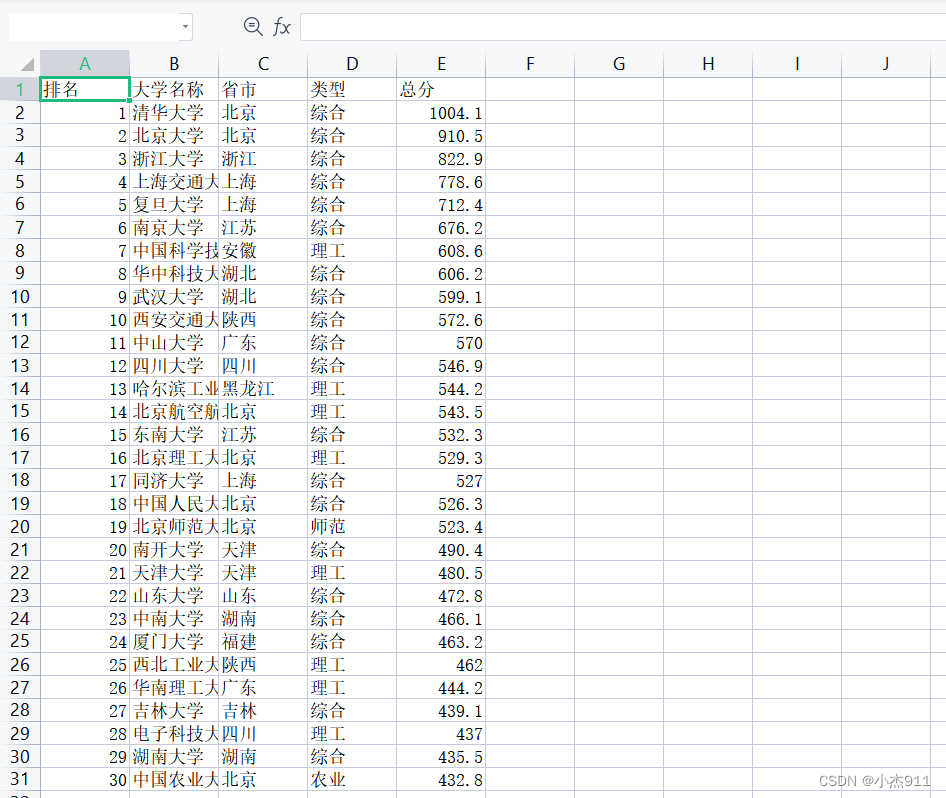
Task: Select the cell '武汉大学'
Action: point(174,296)
